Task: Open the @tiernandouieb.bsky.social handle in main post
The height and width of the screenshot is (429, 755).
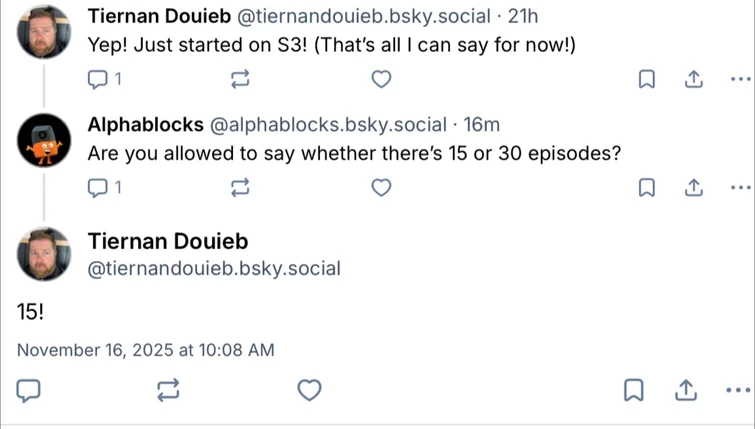Action: (214, 268)
